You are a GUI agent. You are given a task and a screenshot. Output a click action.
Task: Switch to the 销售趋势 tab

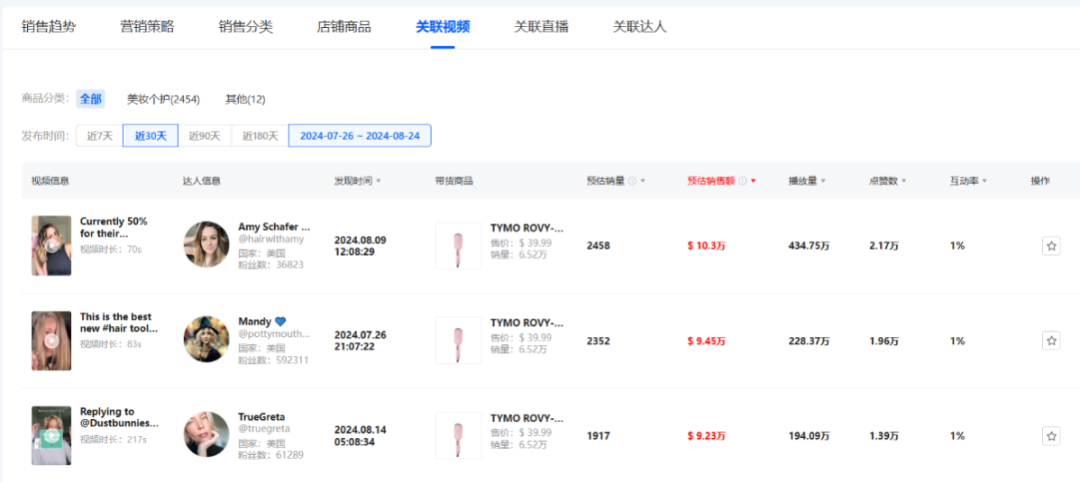pyautogui.click(x=49, y=27)
